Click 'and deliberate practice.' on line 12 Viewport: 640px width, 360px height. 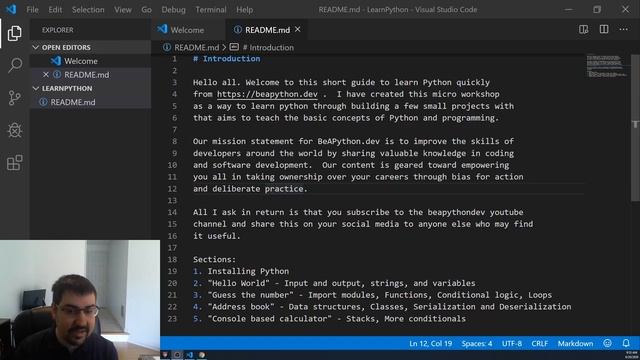[x=250, y=189]
